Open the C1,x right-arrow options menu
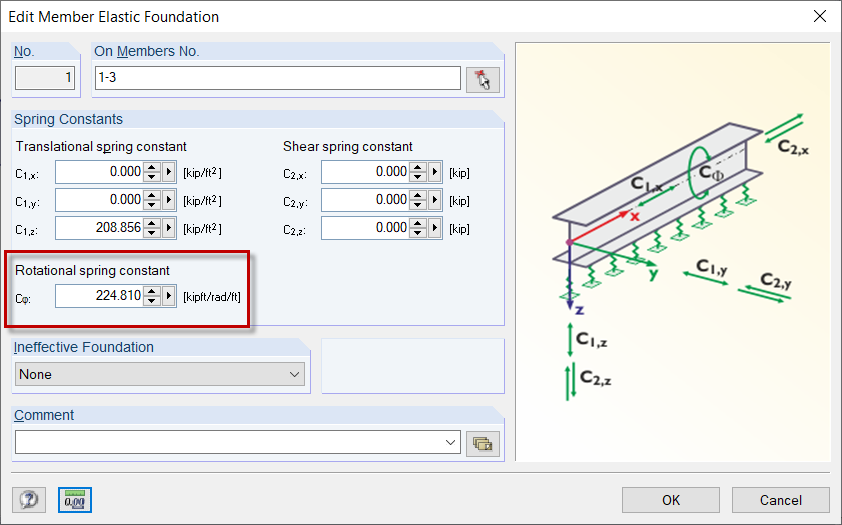The height and width of the screenshot is (525, 842). pyautogui.click(x=169, y=172)
